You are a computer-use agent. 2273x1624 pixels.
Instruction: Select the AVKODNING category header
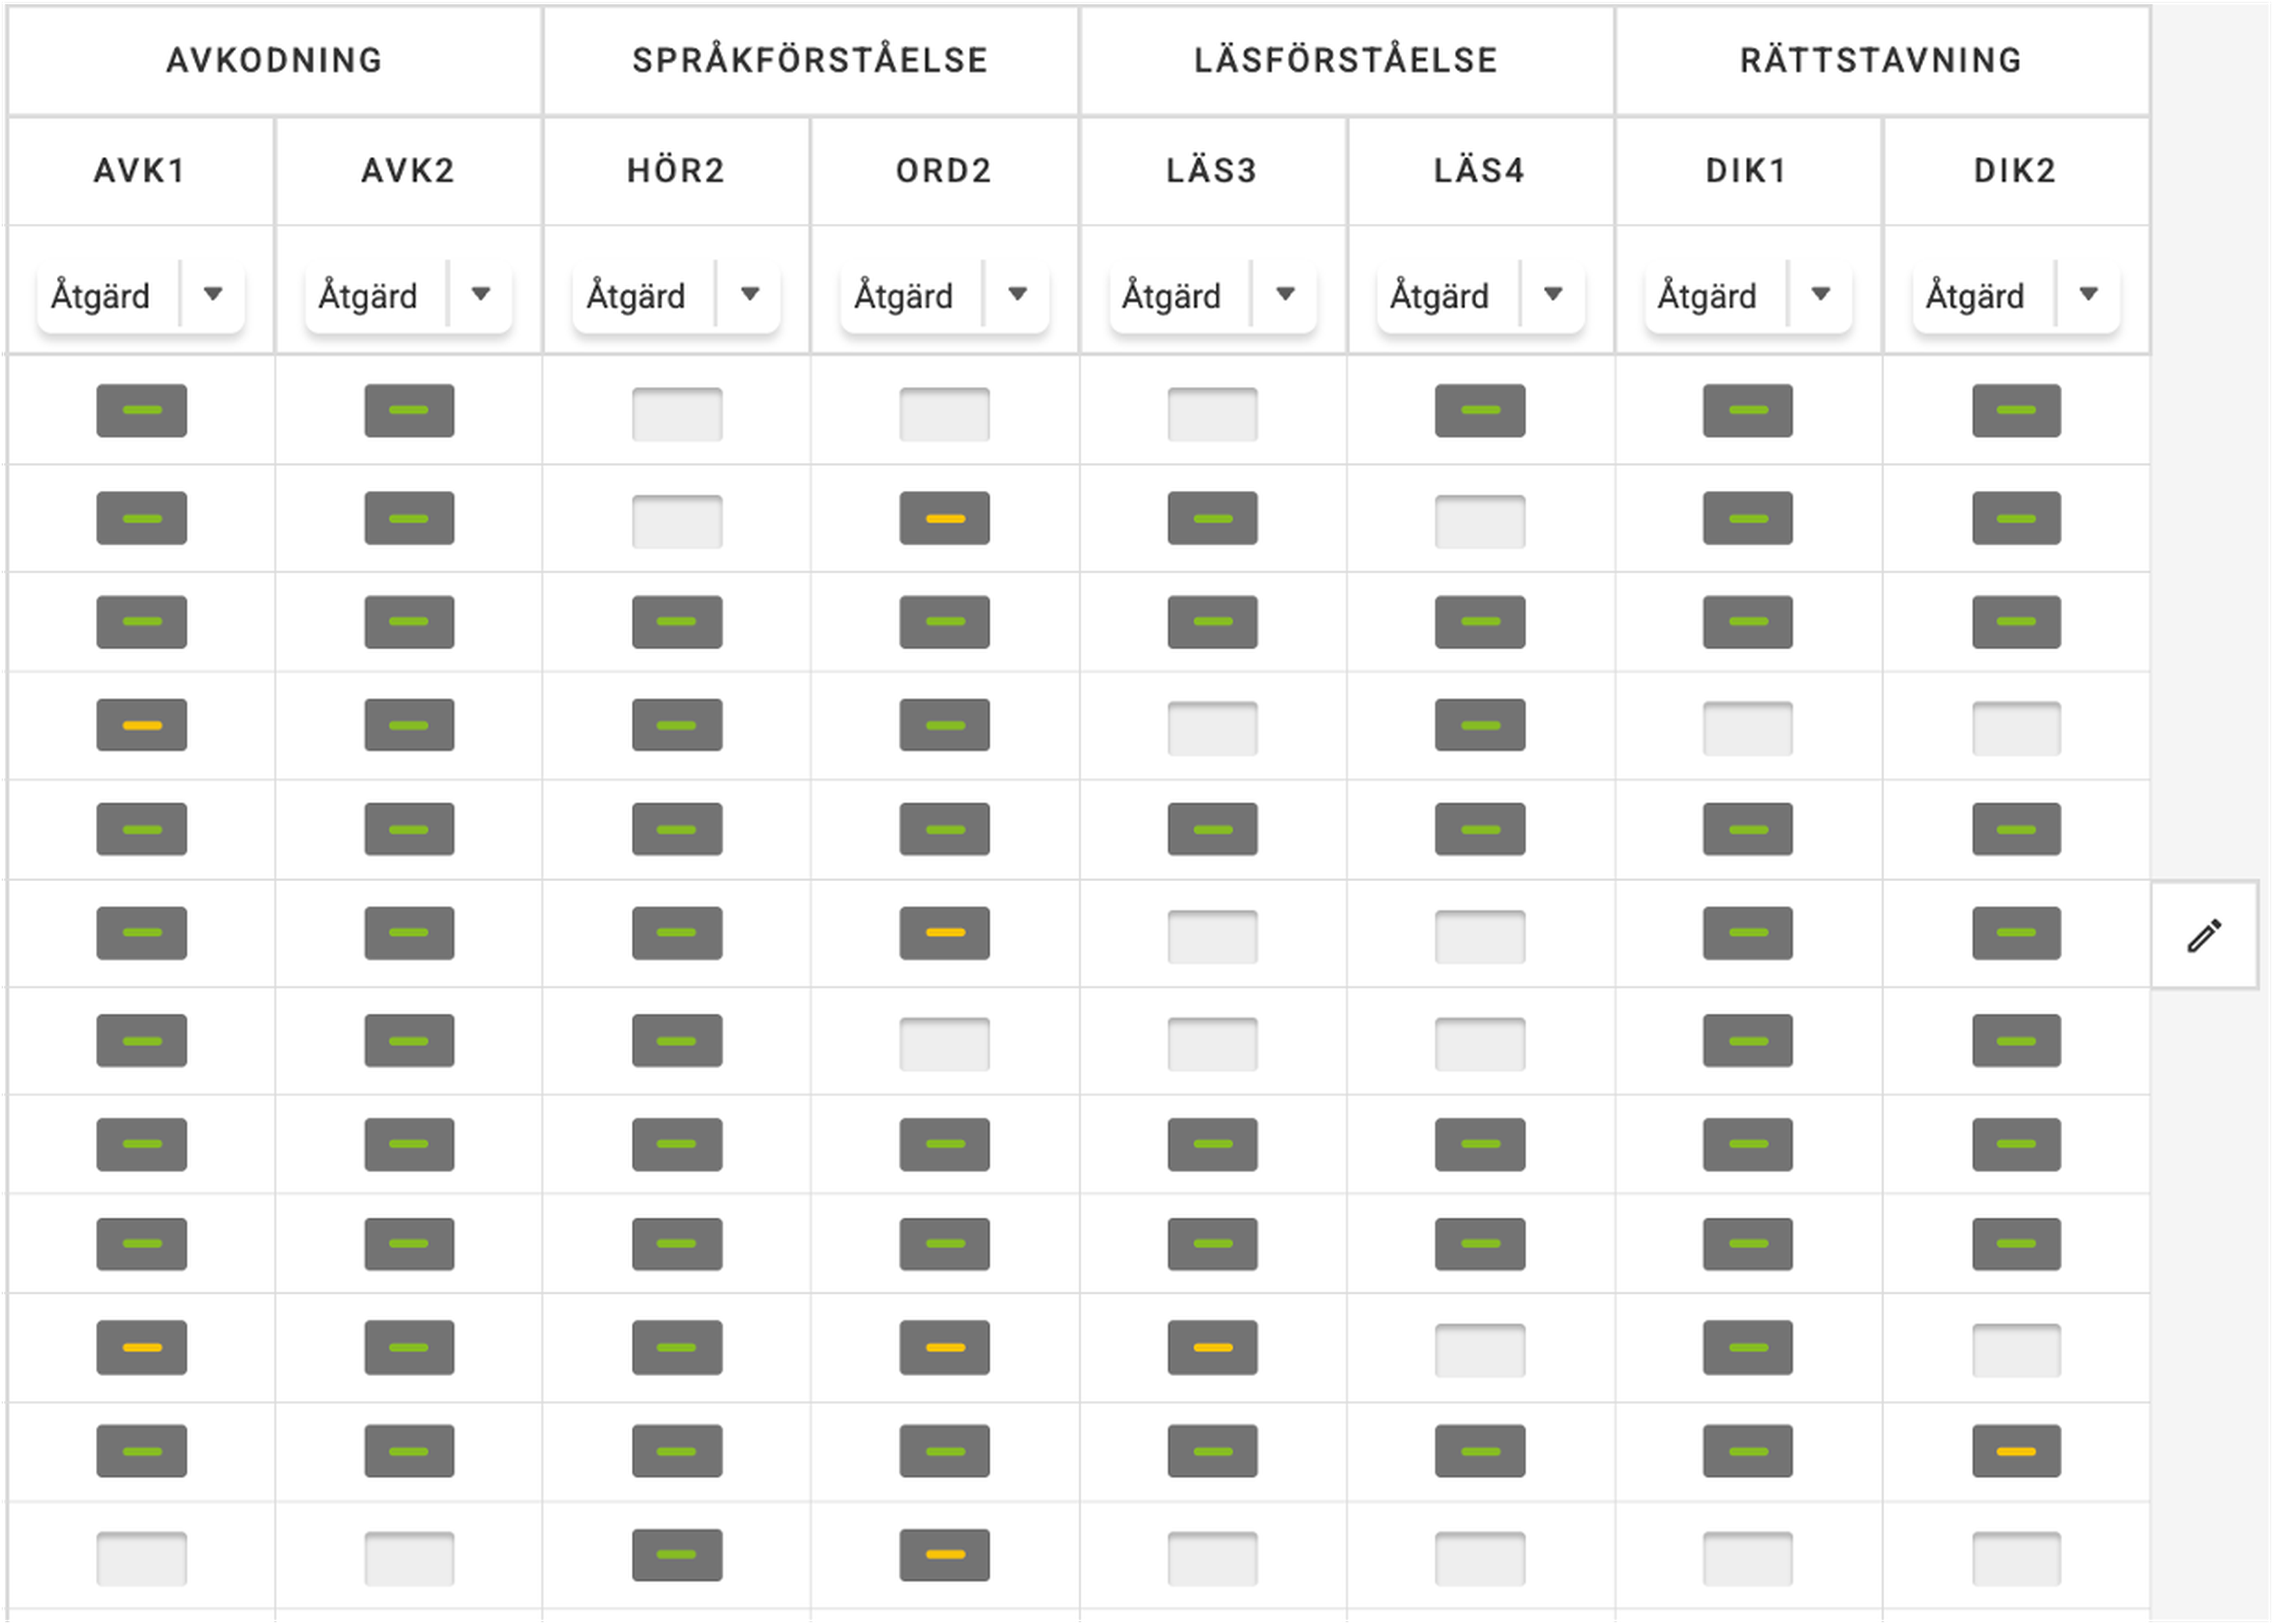pos(274,60)
